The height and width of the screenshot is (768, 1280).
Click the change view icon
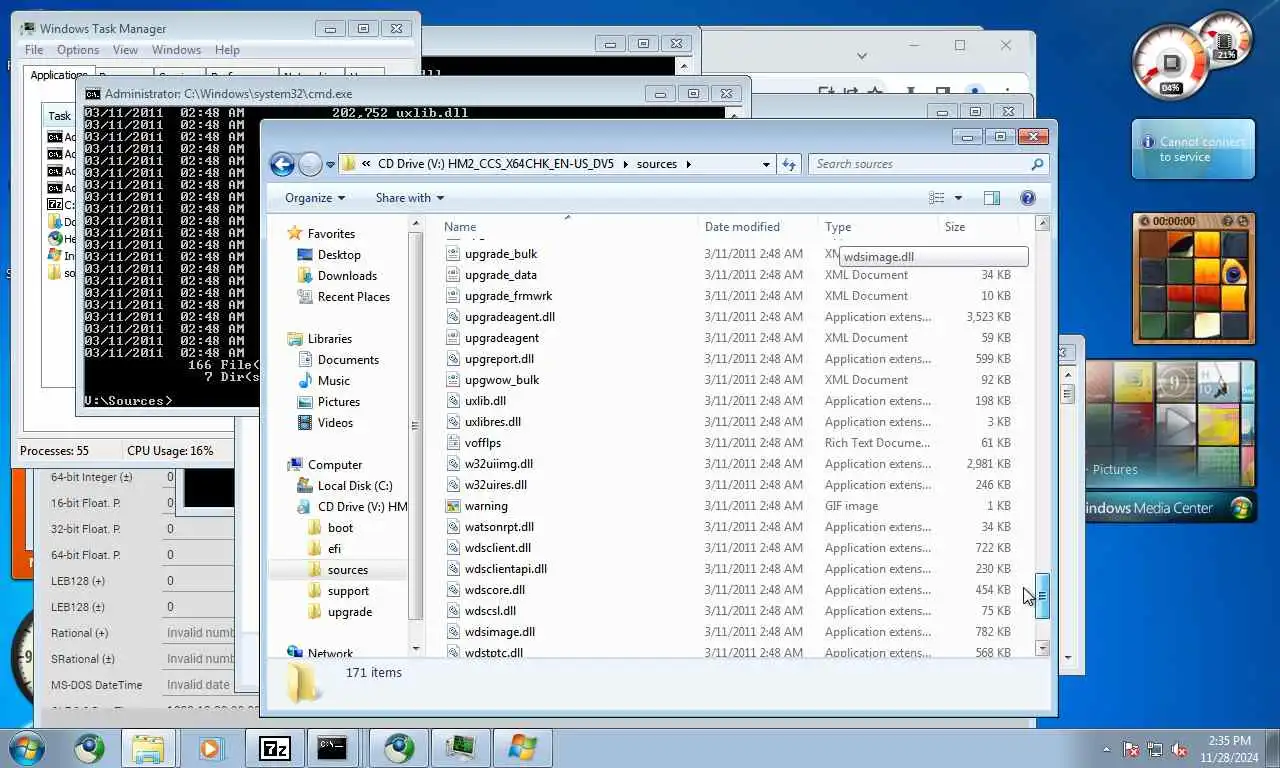(x=937, y=198)
